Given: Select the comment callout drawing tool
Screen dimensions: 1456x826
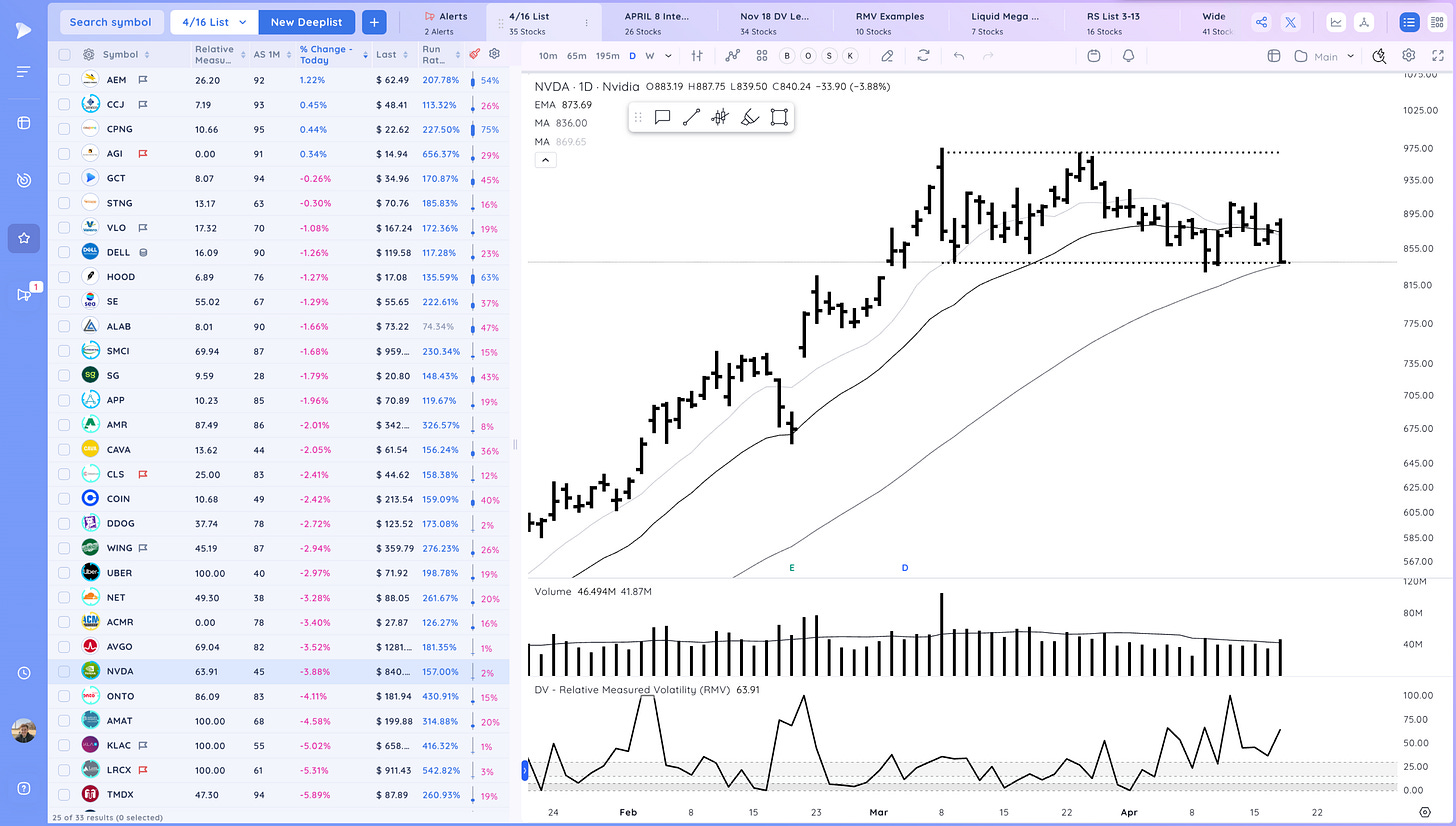Looking at the screenshot, I should [662, 117].
